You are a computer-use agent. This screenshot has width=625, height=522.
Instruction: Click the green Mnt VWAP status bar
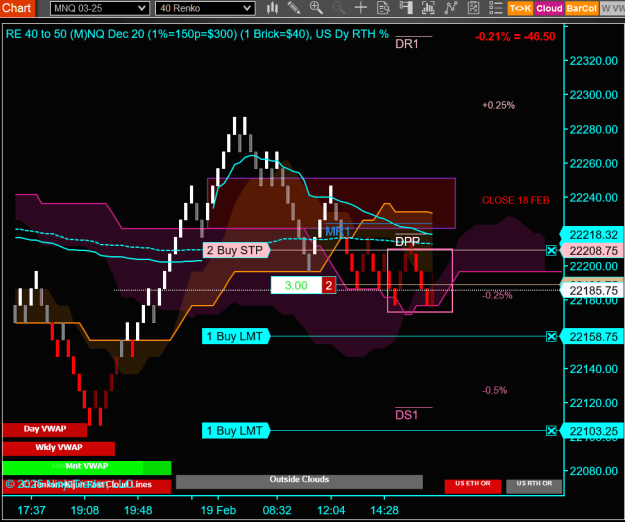pyautogui.click(x=87, y=467)
